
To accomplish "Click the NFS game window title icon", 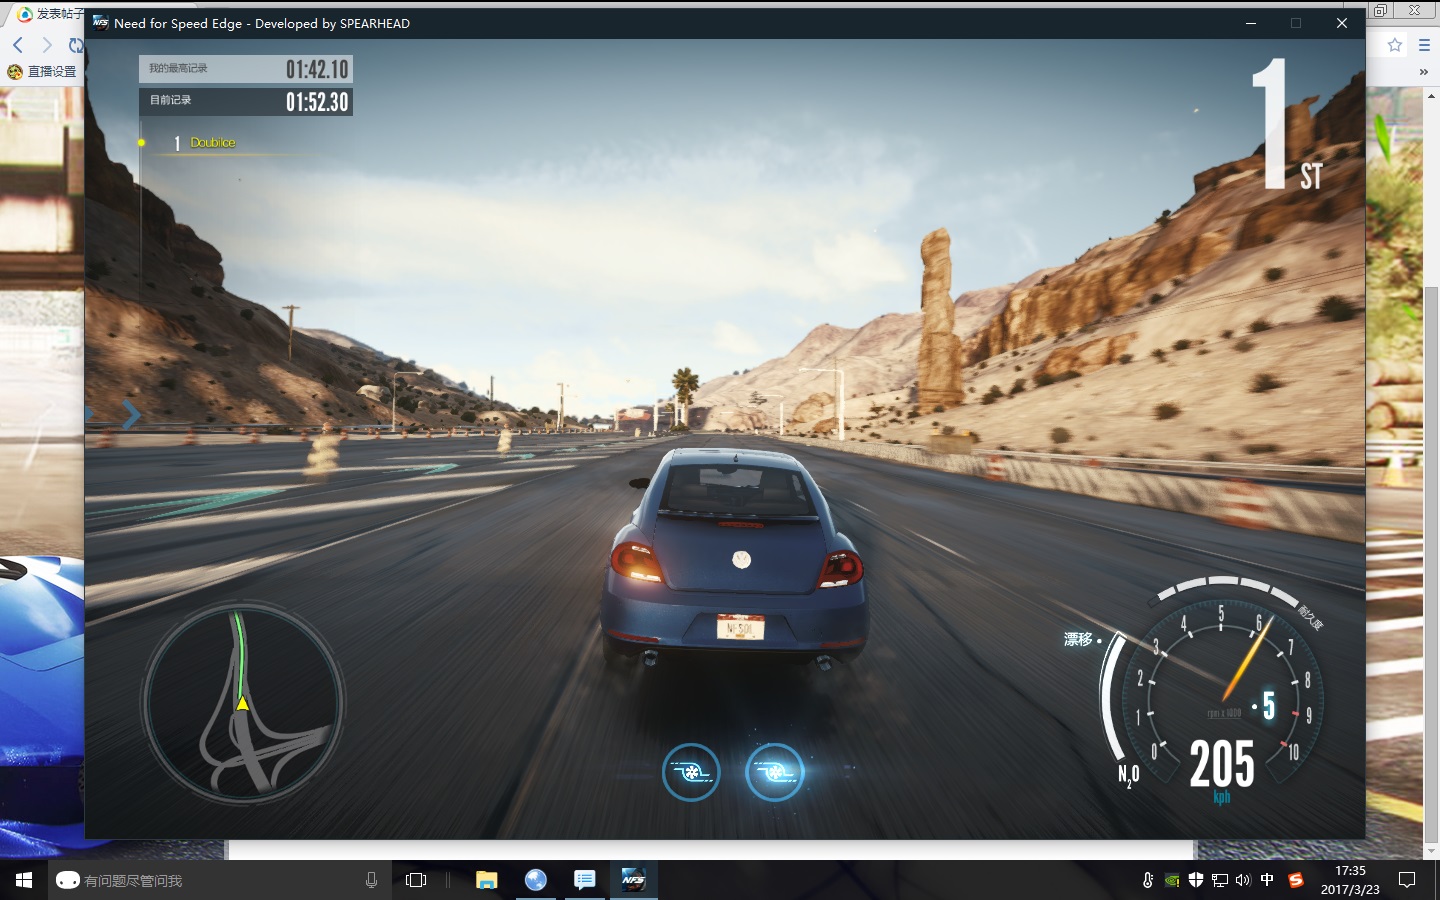I will point(101,23).
